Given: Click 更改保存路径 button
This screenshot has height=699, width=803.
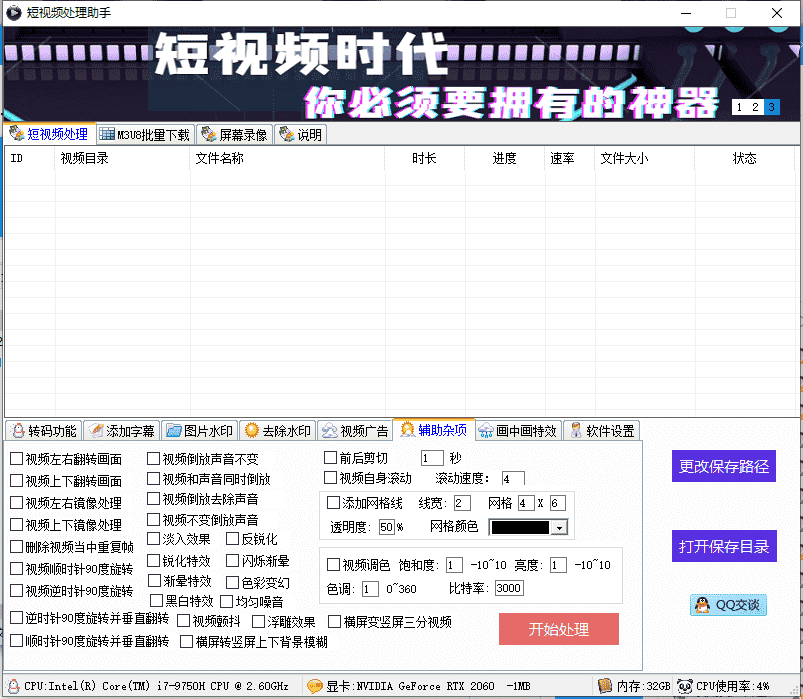Looking at the screenshot, I should 724,466.
